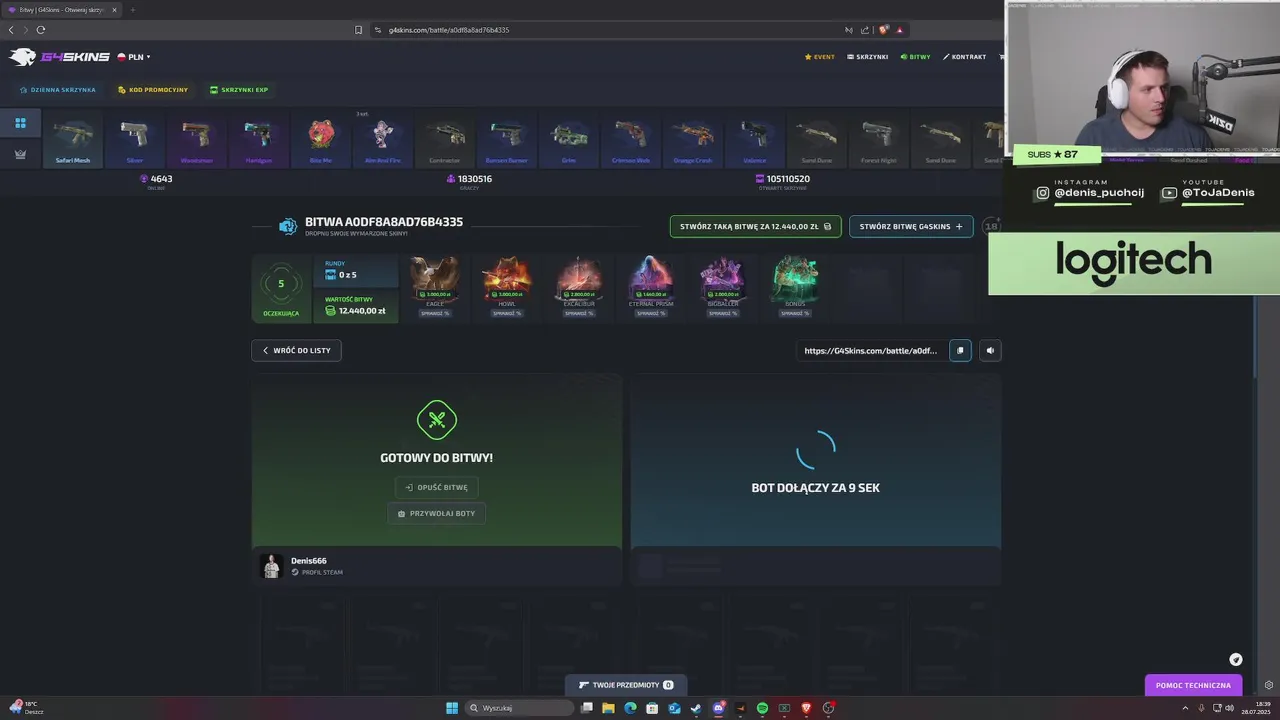Copy the battle link with copy icon
Viewport: 1280px width, 720px height.
[960, 351]
